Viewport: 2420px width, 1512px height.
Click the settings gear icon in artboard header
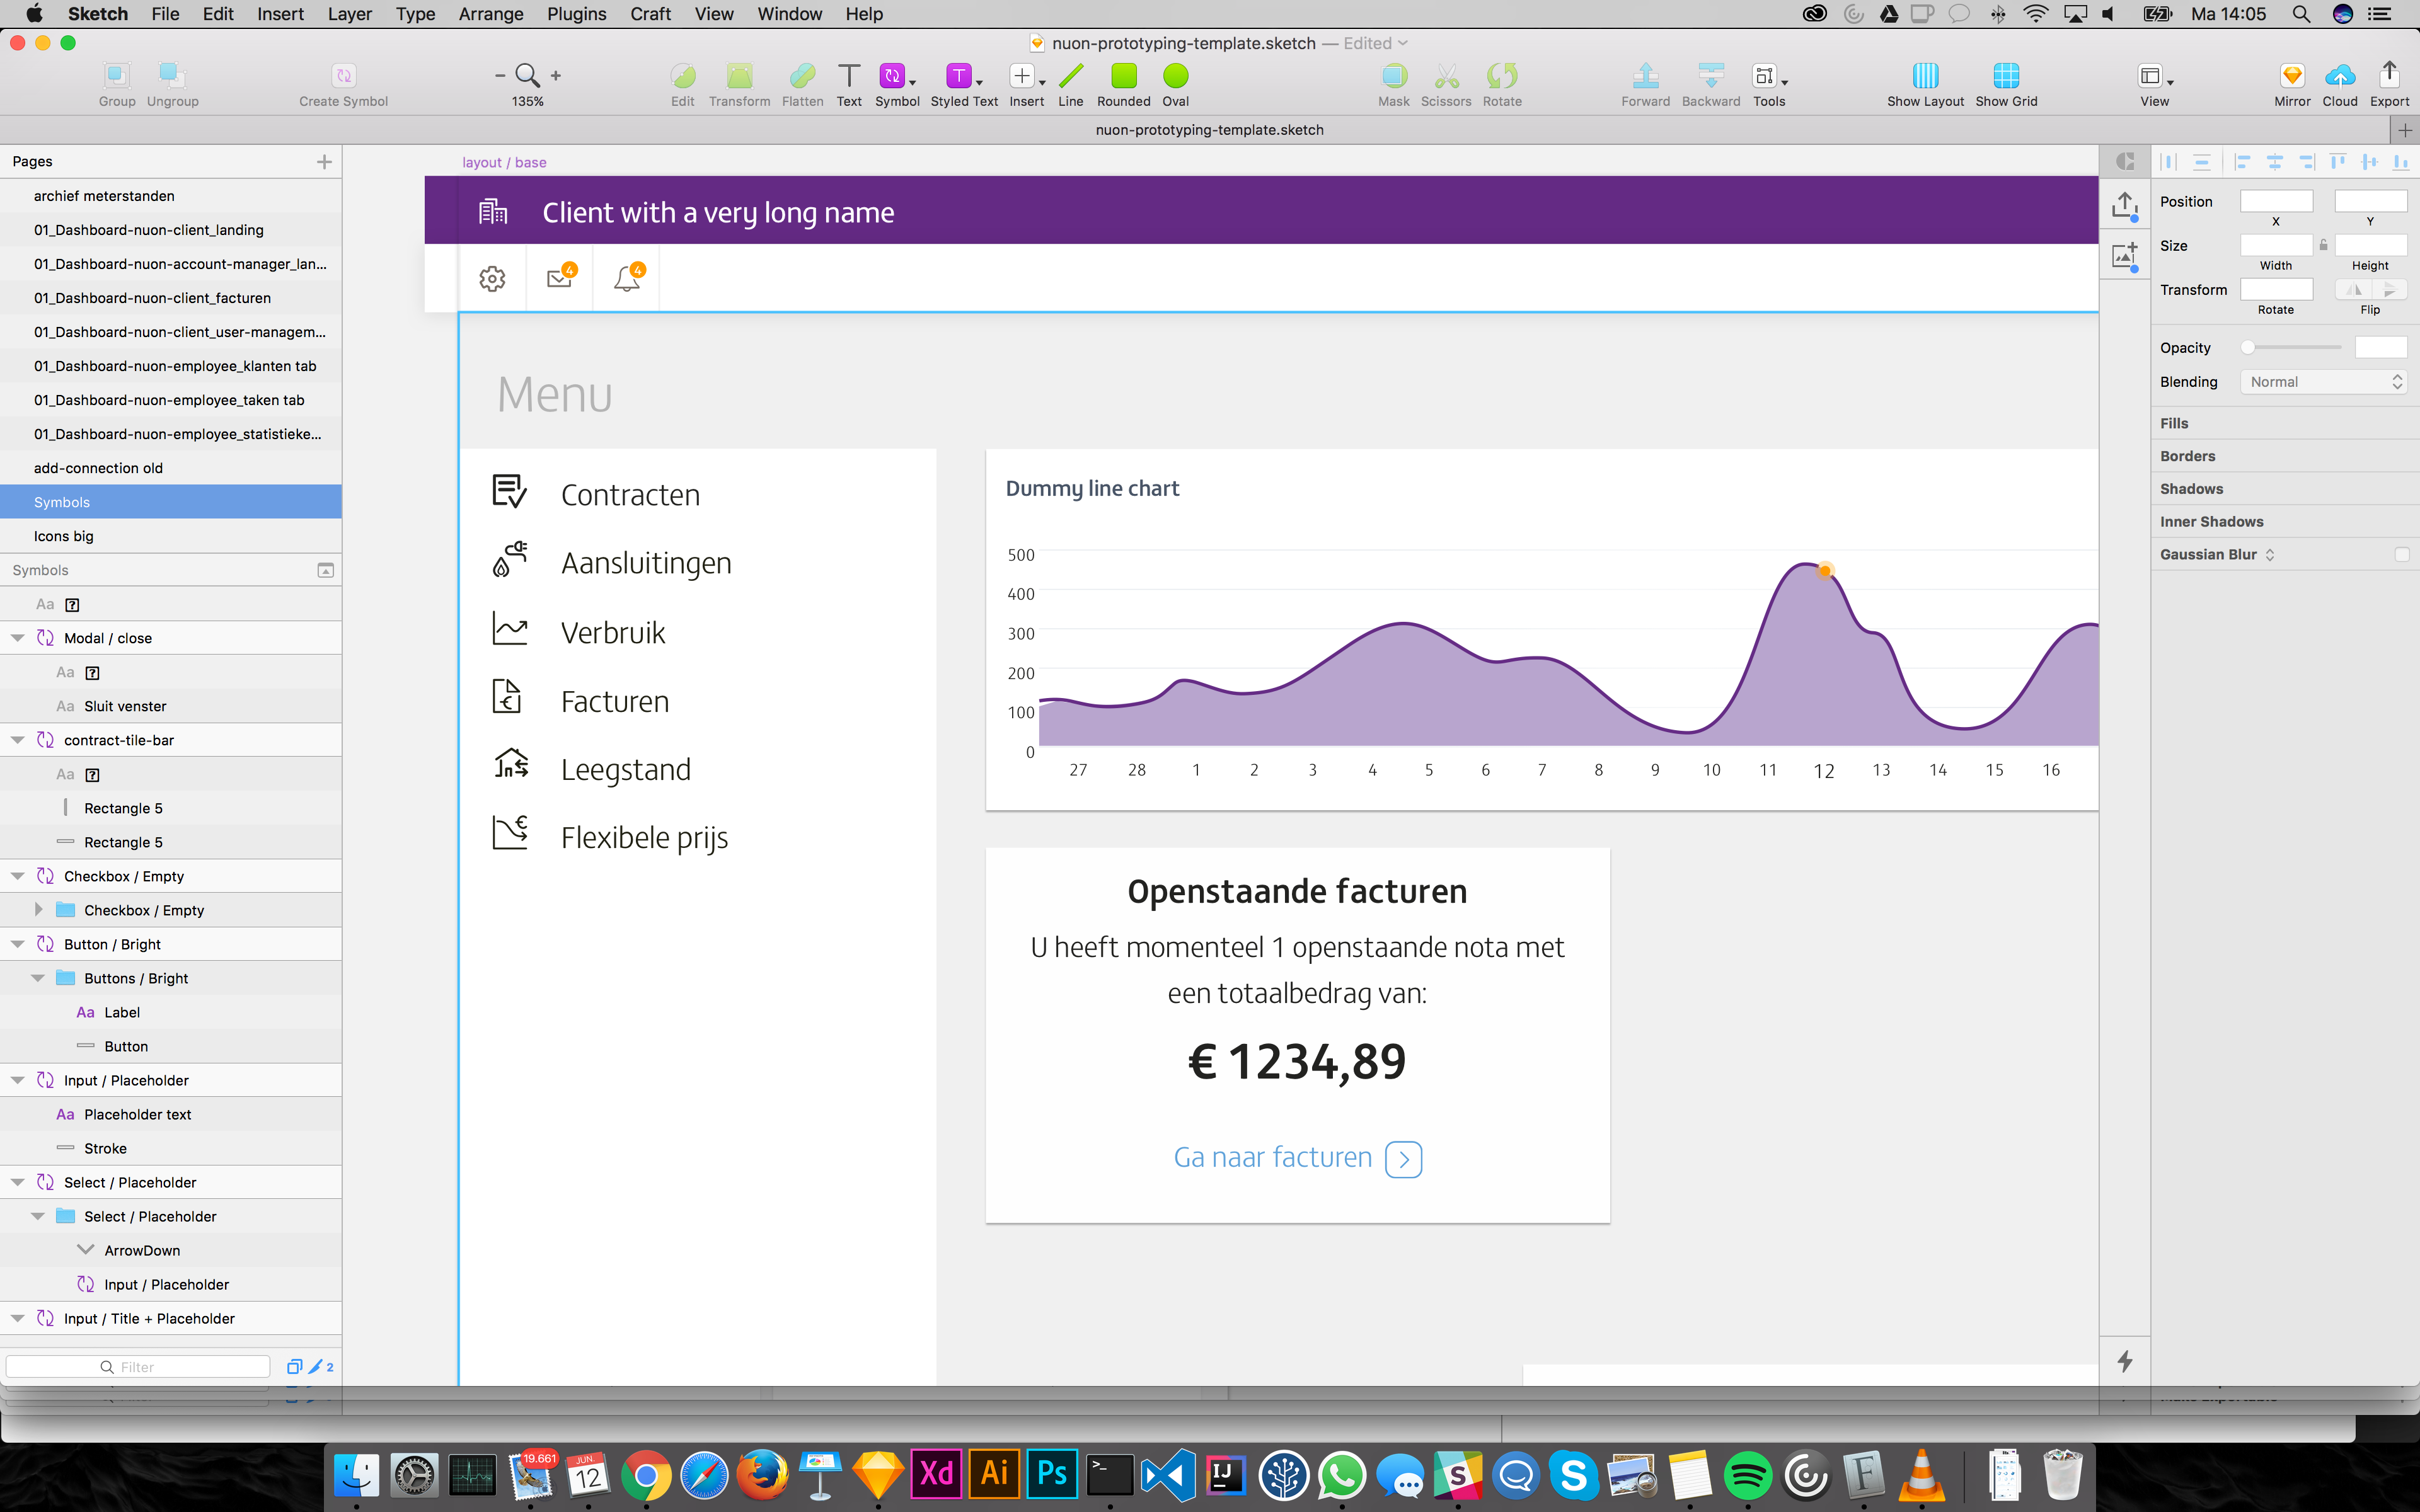(492, 279)
